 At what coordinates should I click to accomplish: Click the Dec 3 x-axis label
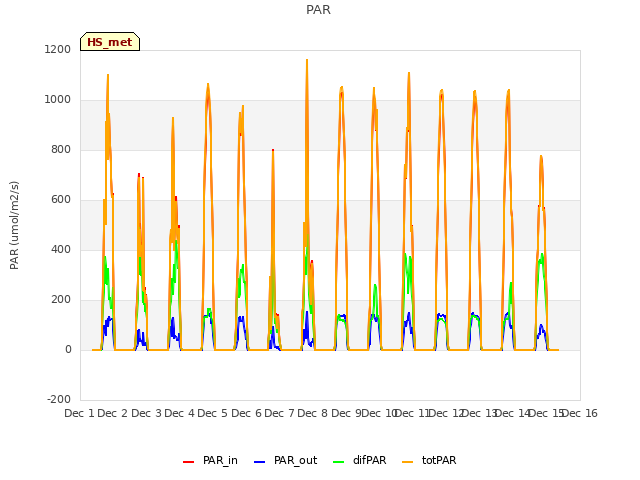pyautogui.click(x=147, y=413)
